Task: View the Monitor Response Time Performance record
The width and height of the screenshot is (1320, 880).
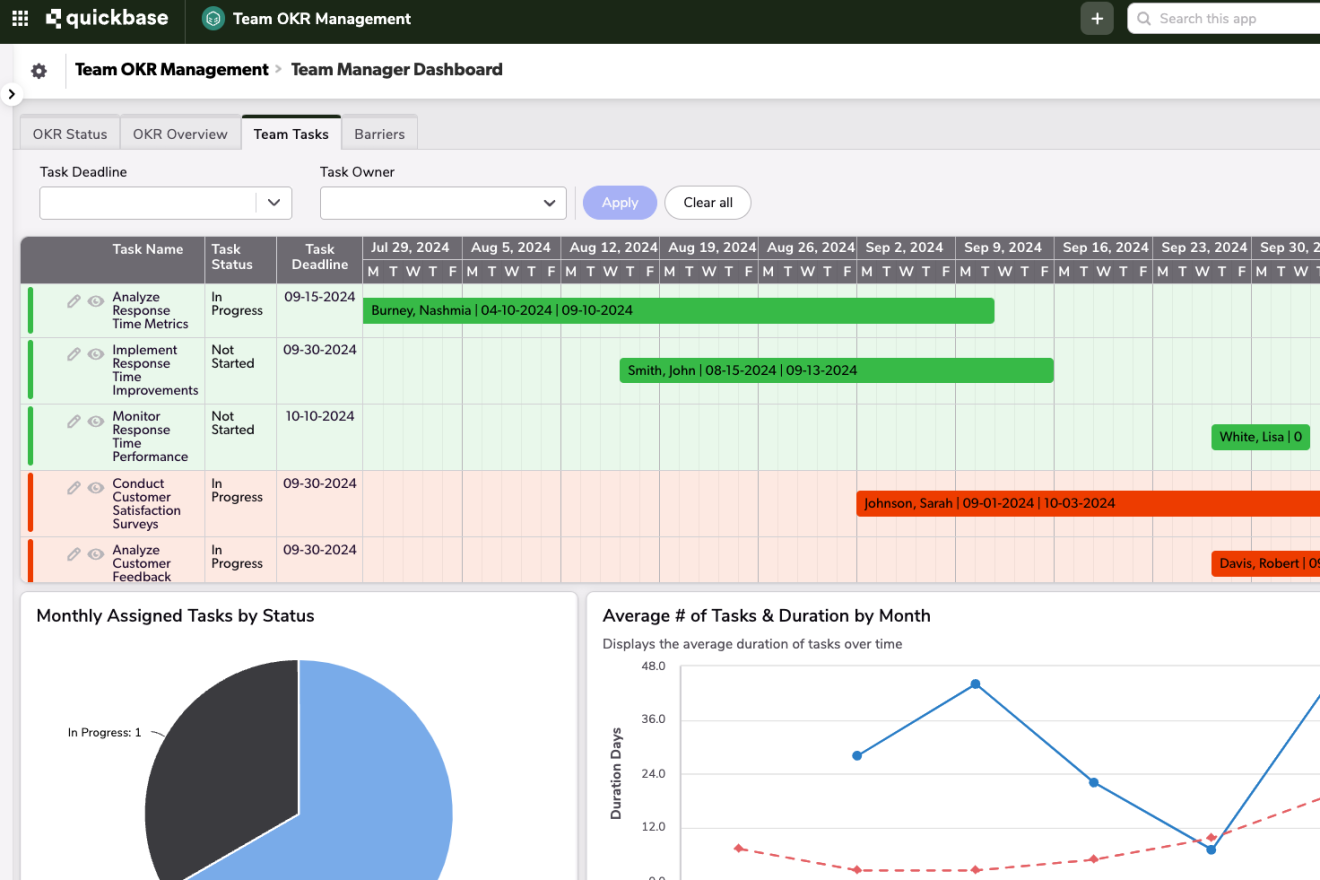Action: coord(96,421)
